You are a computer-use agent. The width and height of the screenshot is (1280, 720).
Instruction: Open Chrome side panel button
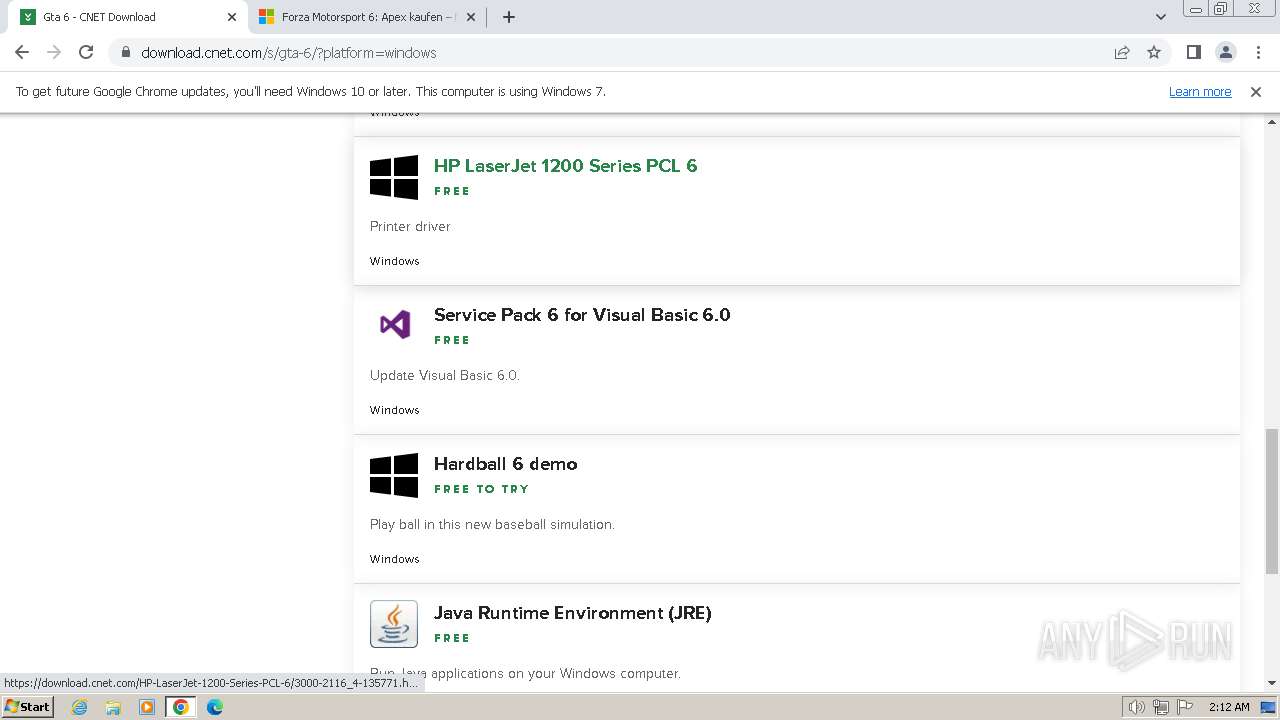click(1193, 53)
